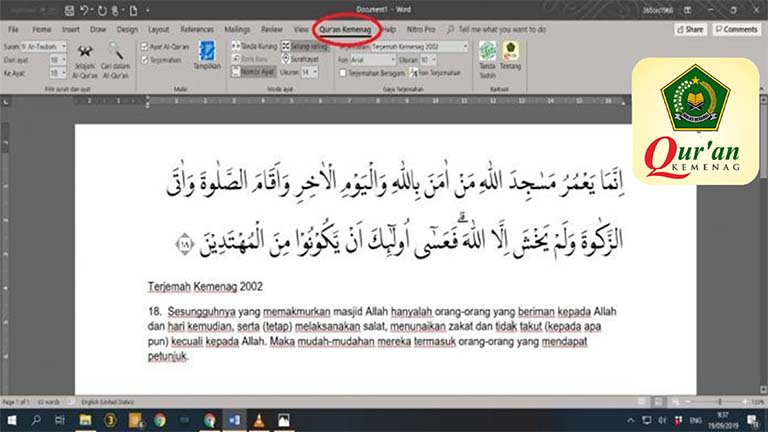Open taskbar search
This screenshot has height=432, width=768.
point(36,420)
